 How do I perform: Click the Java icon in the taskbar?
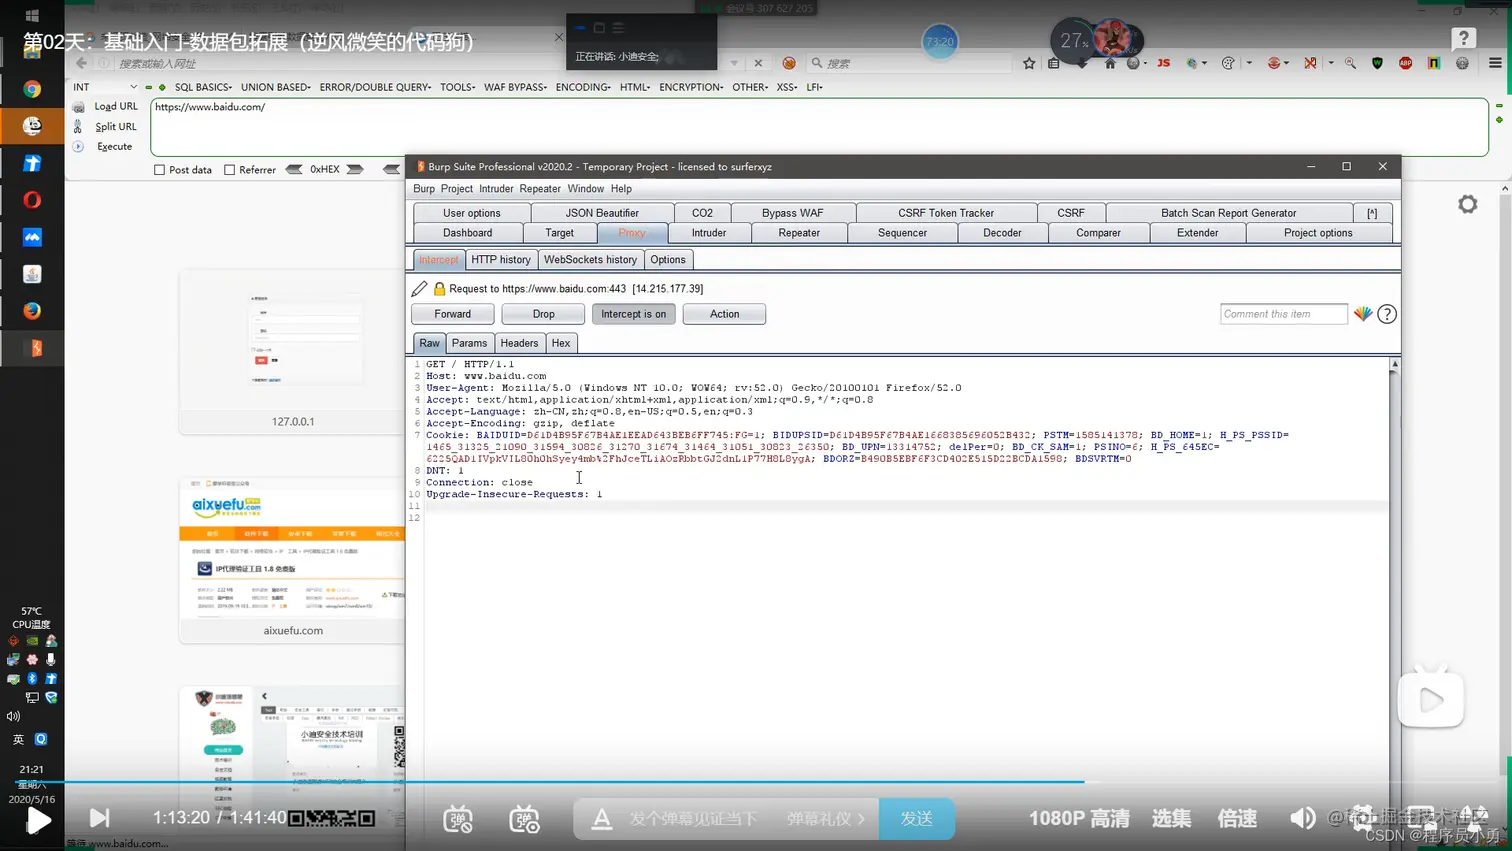point(32,274)
